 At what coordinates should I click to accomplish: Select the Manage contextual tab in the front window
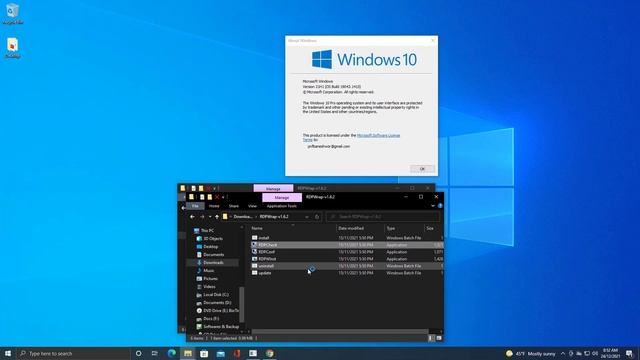(282, 198)
